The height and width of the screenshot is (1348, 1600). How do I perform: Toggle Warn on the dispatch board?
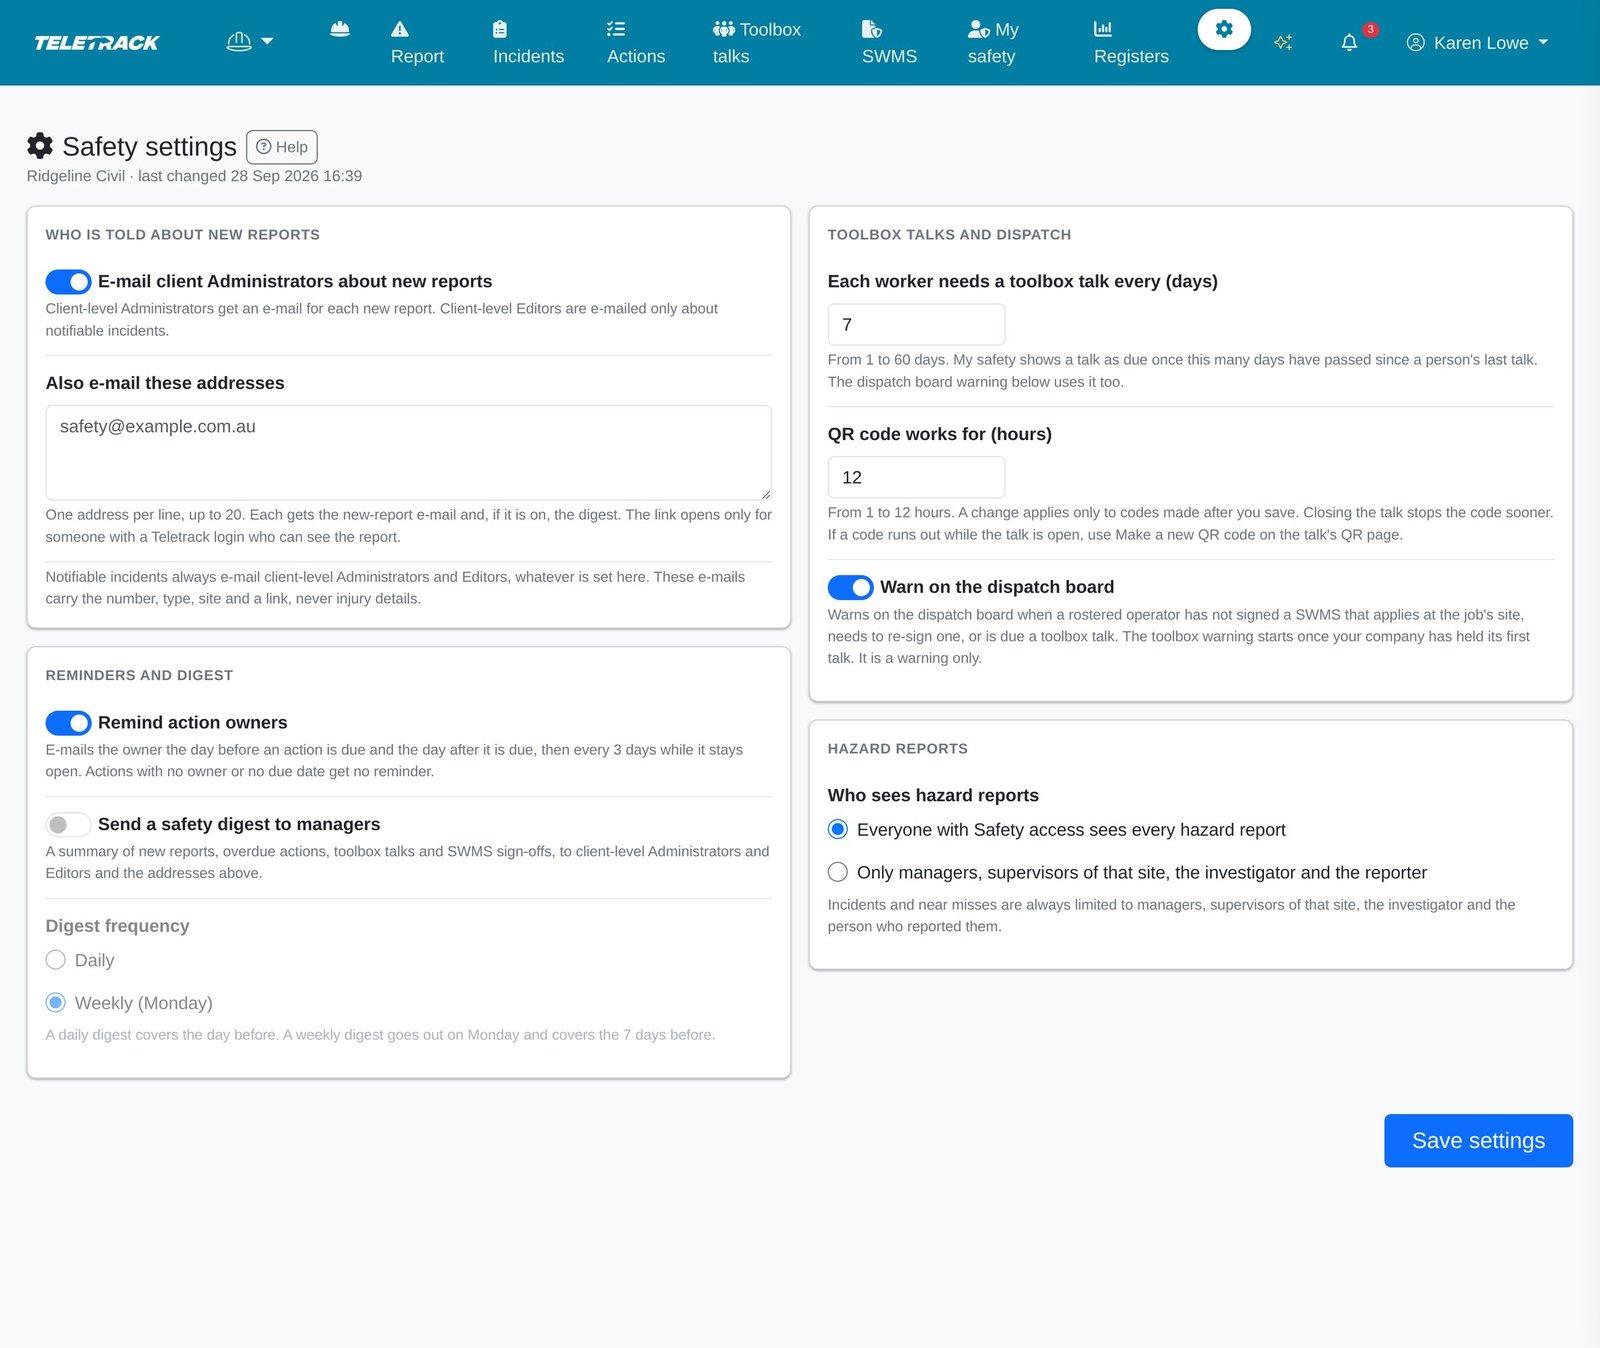[x=850, y=587]
